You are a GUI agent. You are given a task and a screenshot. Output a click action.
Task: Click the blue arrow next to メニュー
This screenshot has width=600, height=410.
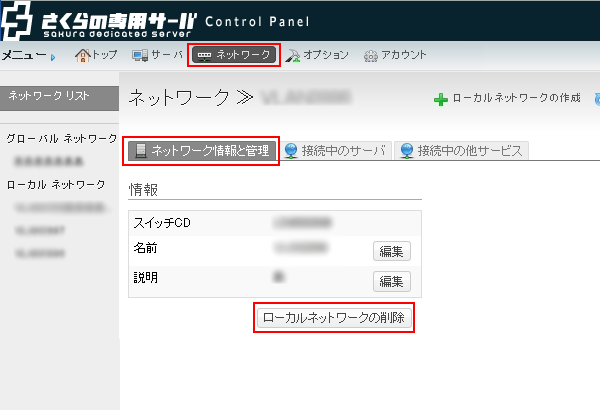click(53, 57)
